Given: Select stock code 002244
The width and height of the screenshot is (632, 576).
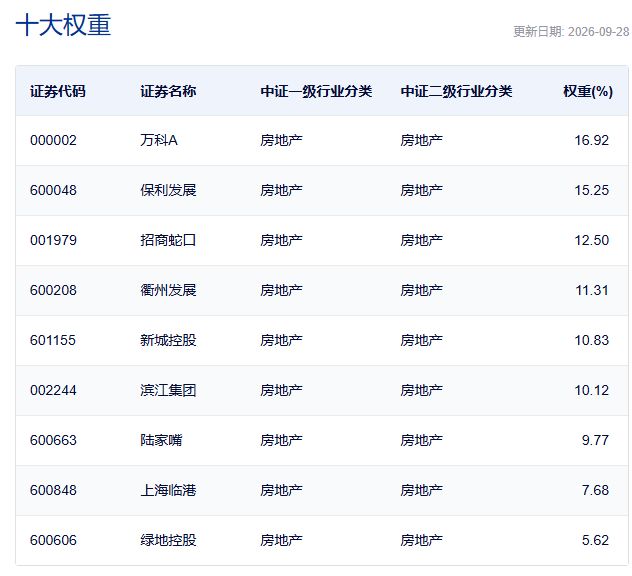Looking at the screenshot, I should point(53,390).
